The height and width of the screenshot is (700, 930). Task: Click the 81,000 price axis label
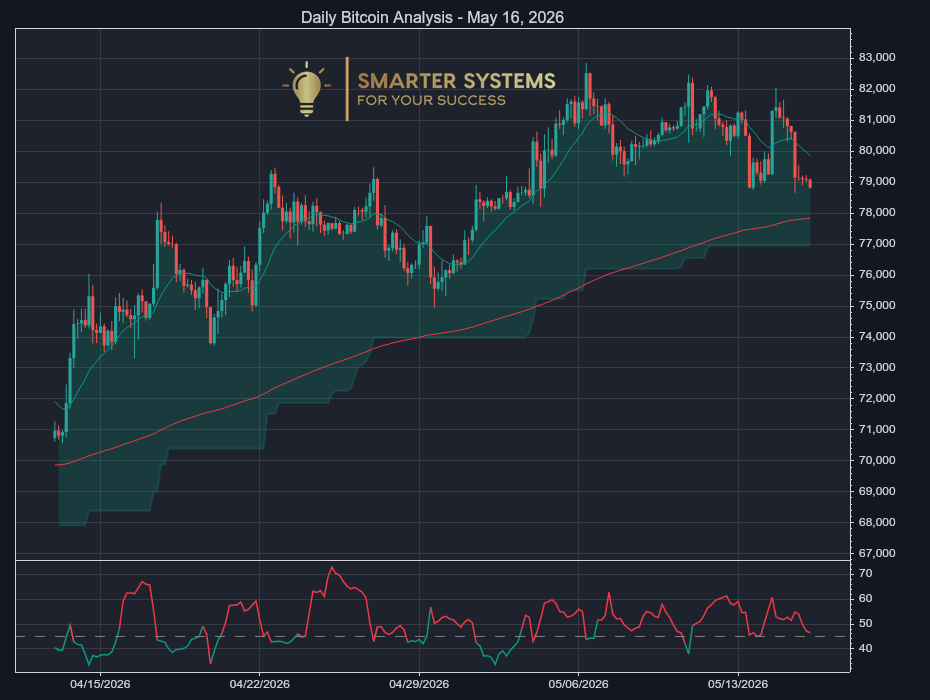pos(877,119)
